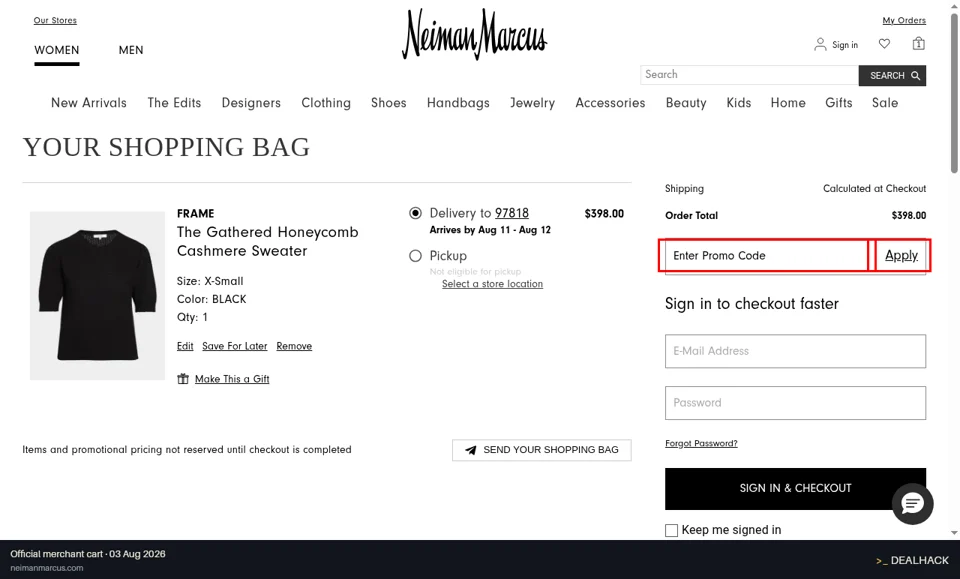The width and height of the screenshot is (960, 579).
Task: Click SEND YOUR SHOPPING BAG button
Action: coord(542,450)
